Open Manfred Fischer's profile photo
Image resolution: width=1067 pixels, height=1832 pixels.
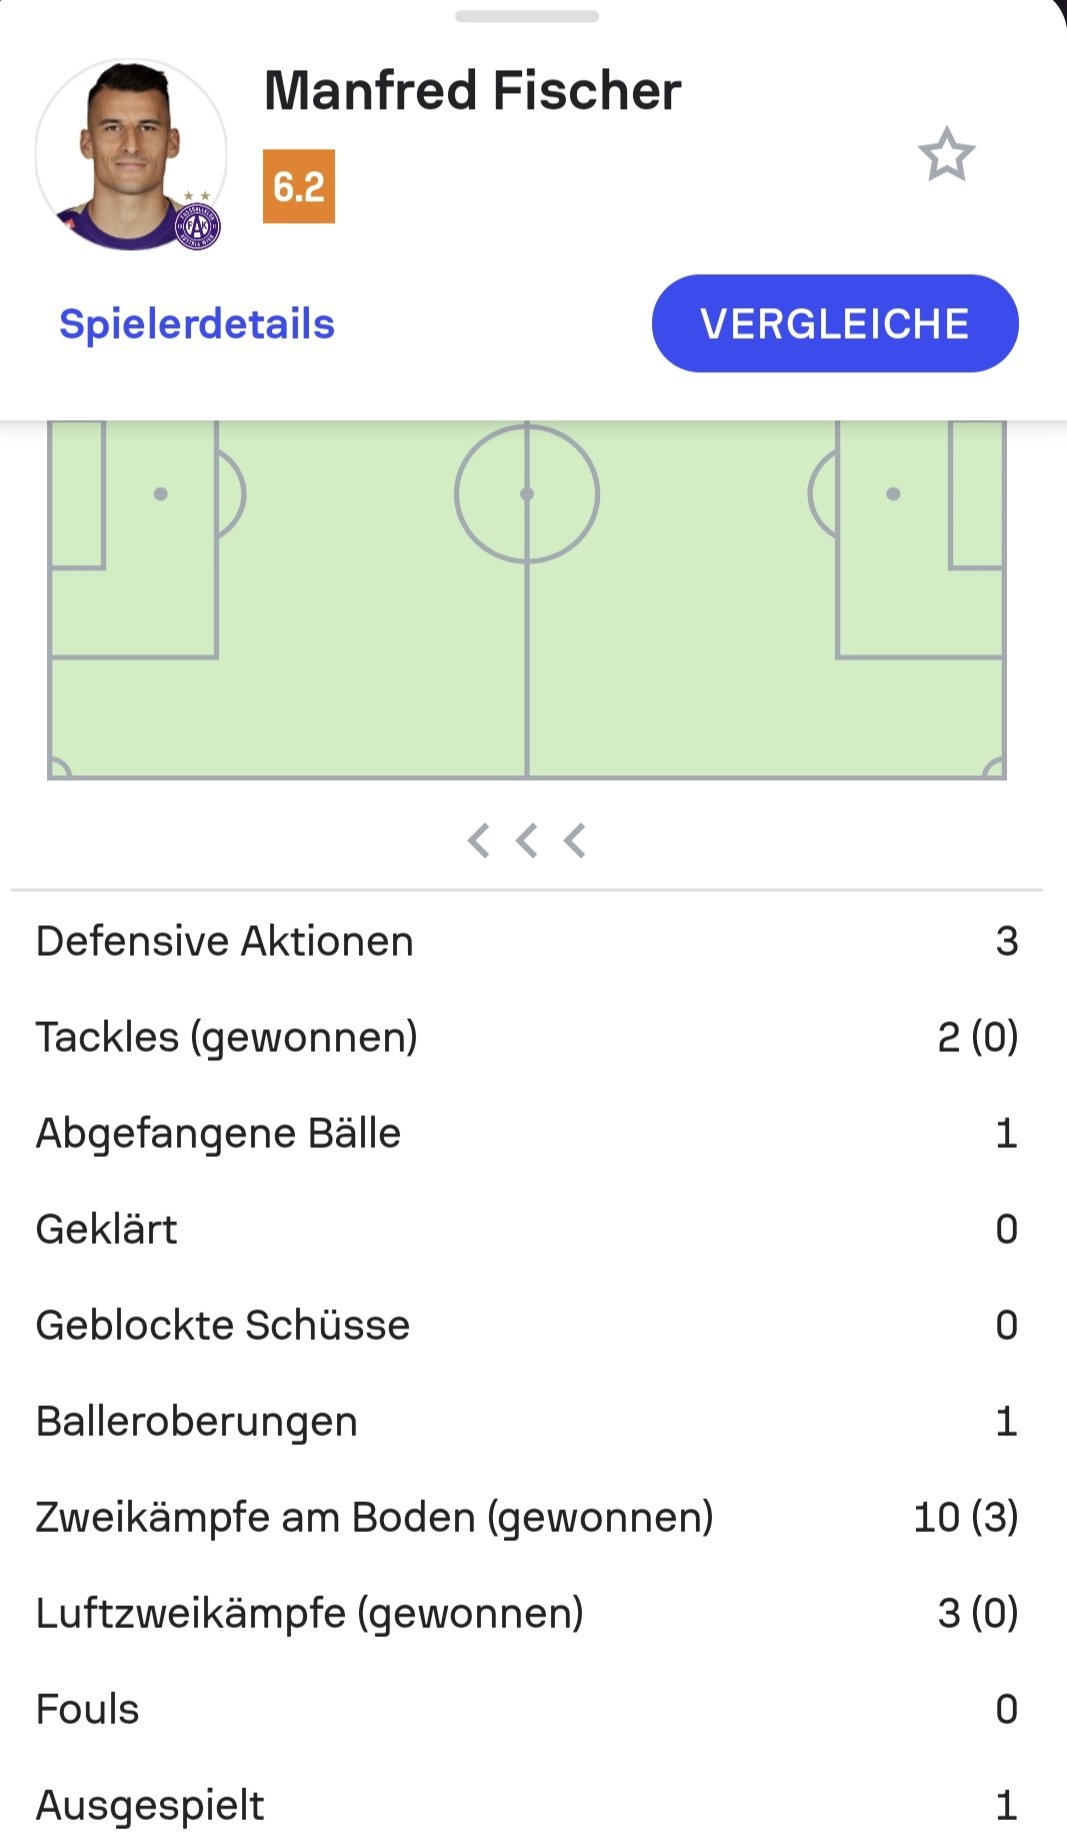[130, 152]
